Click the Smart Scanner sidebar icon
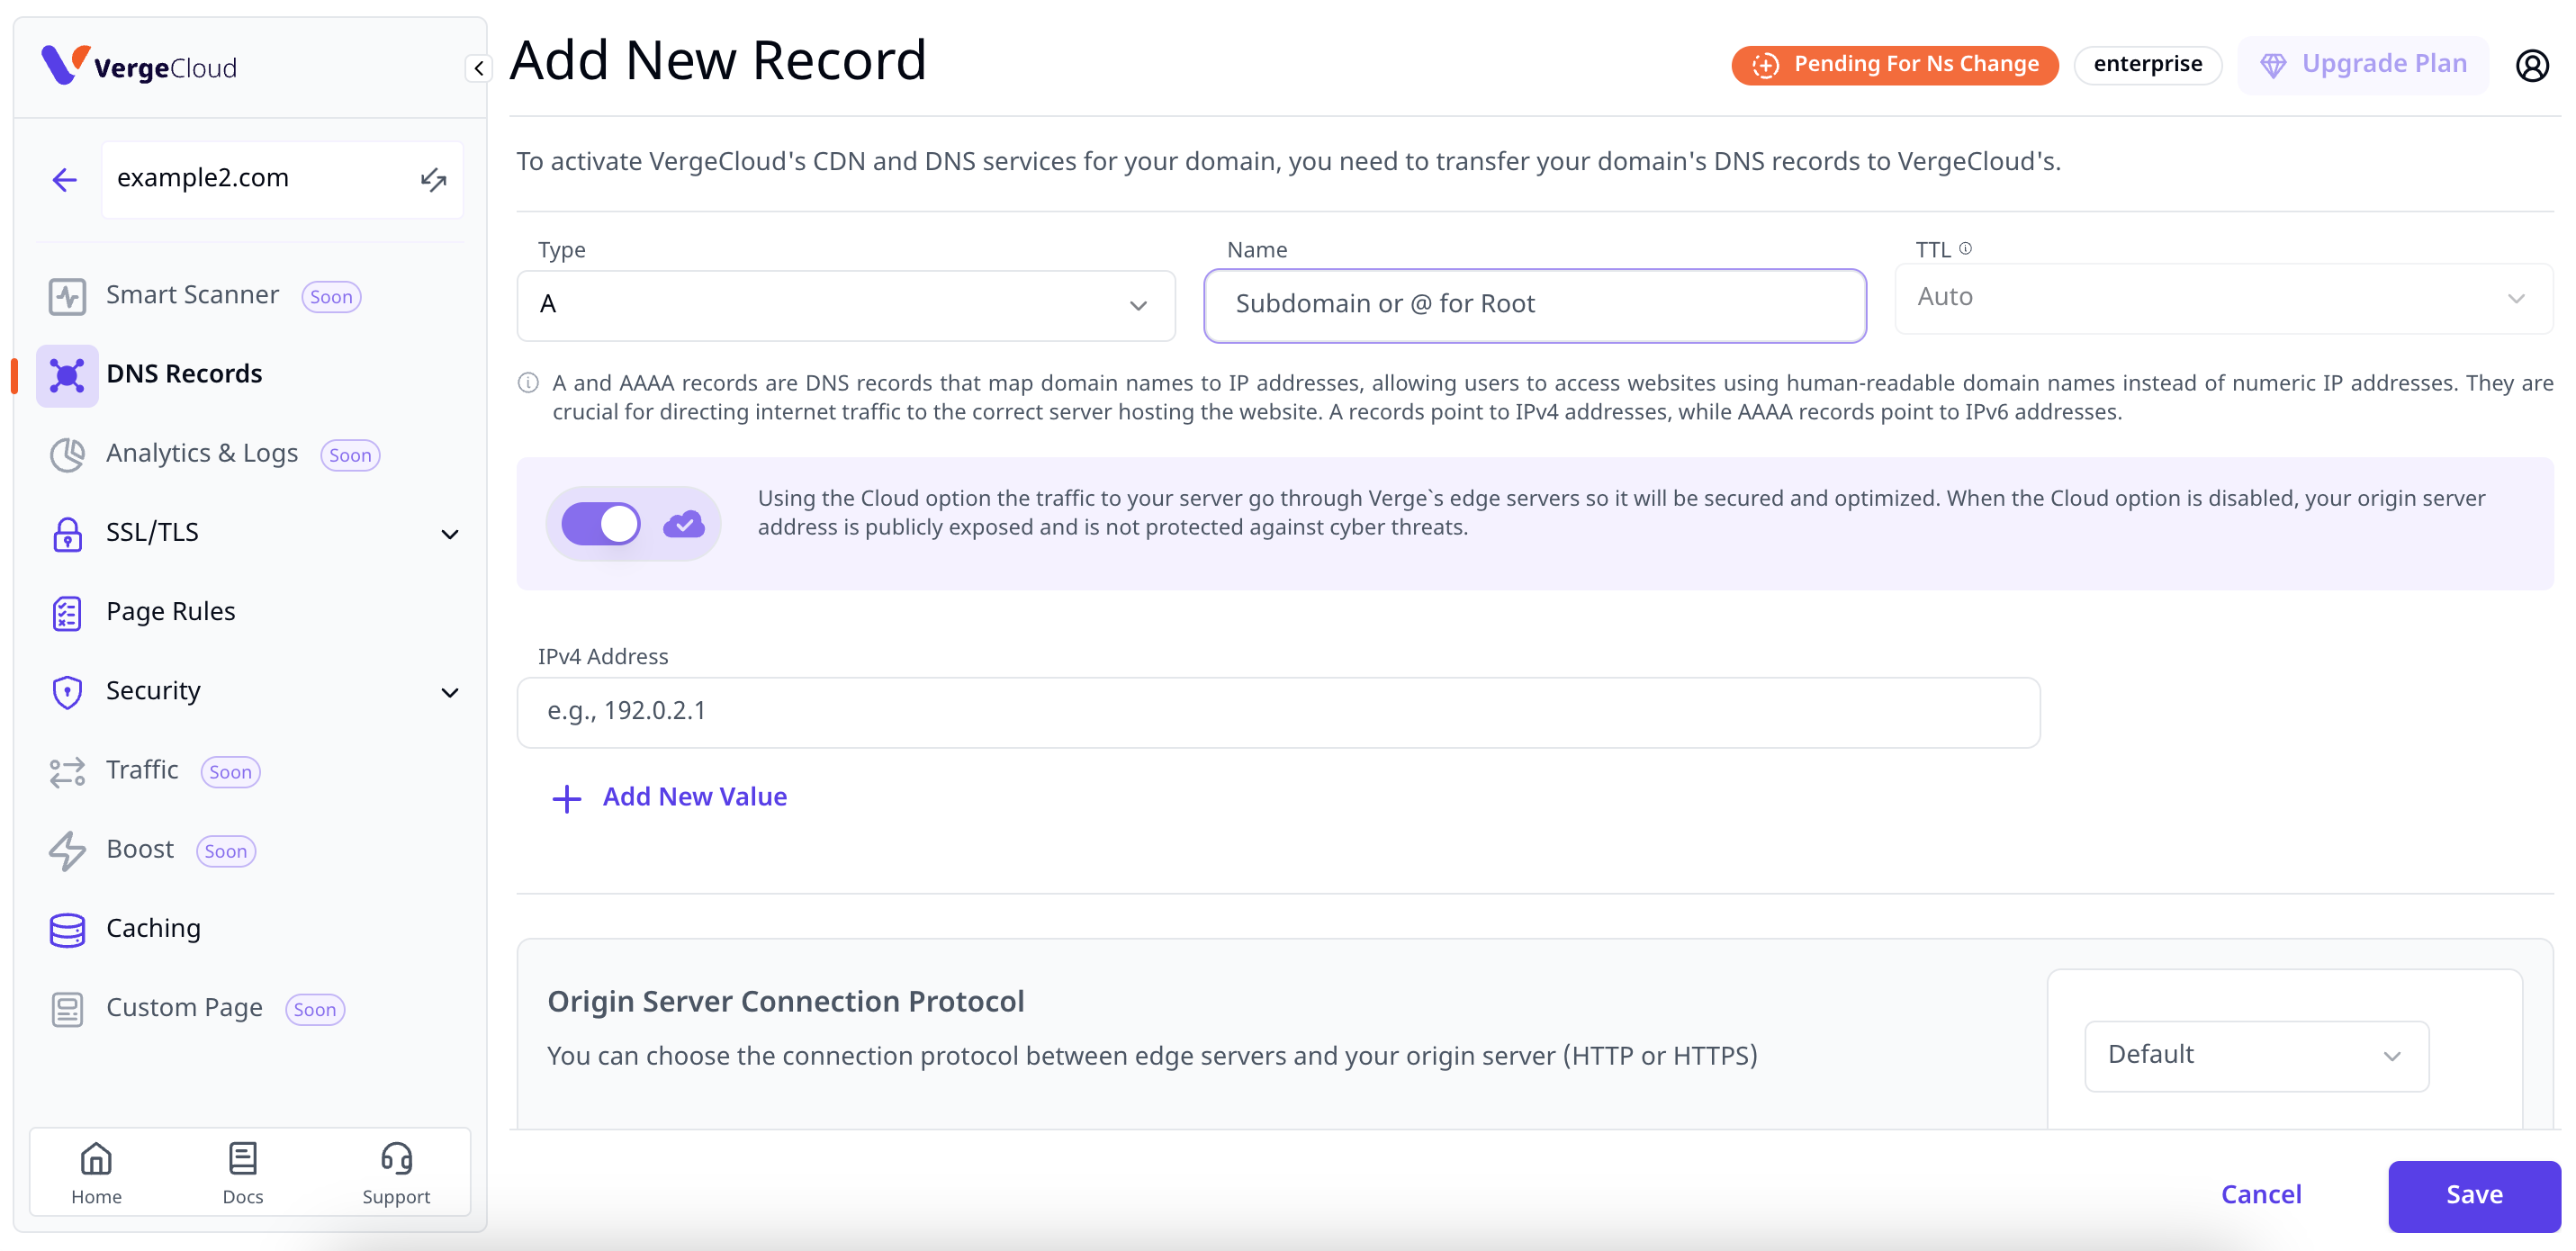 click(68, 295)
